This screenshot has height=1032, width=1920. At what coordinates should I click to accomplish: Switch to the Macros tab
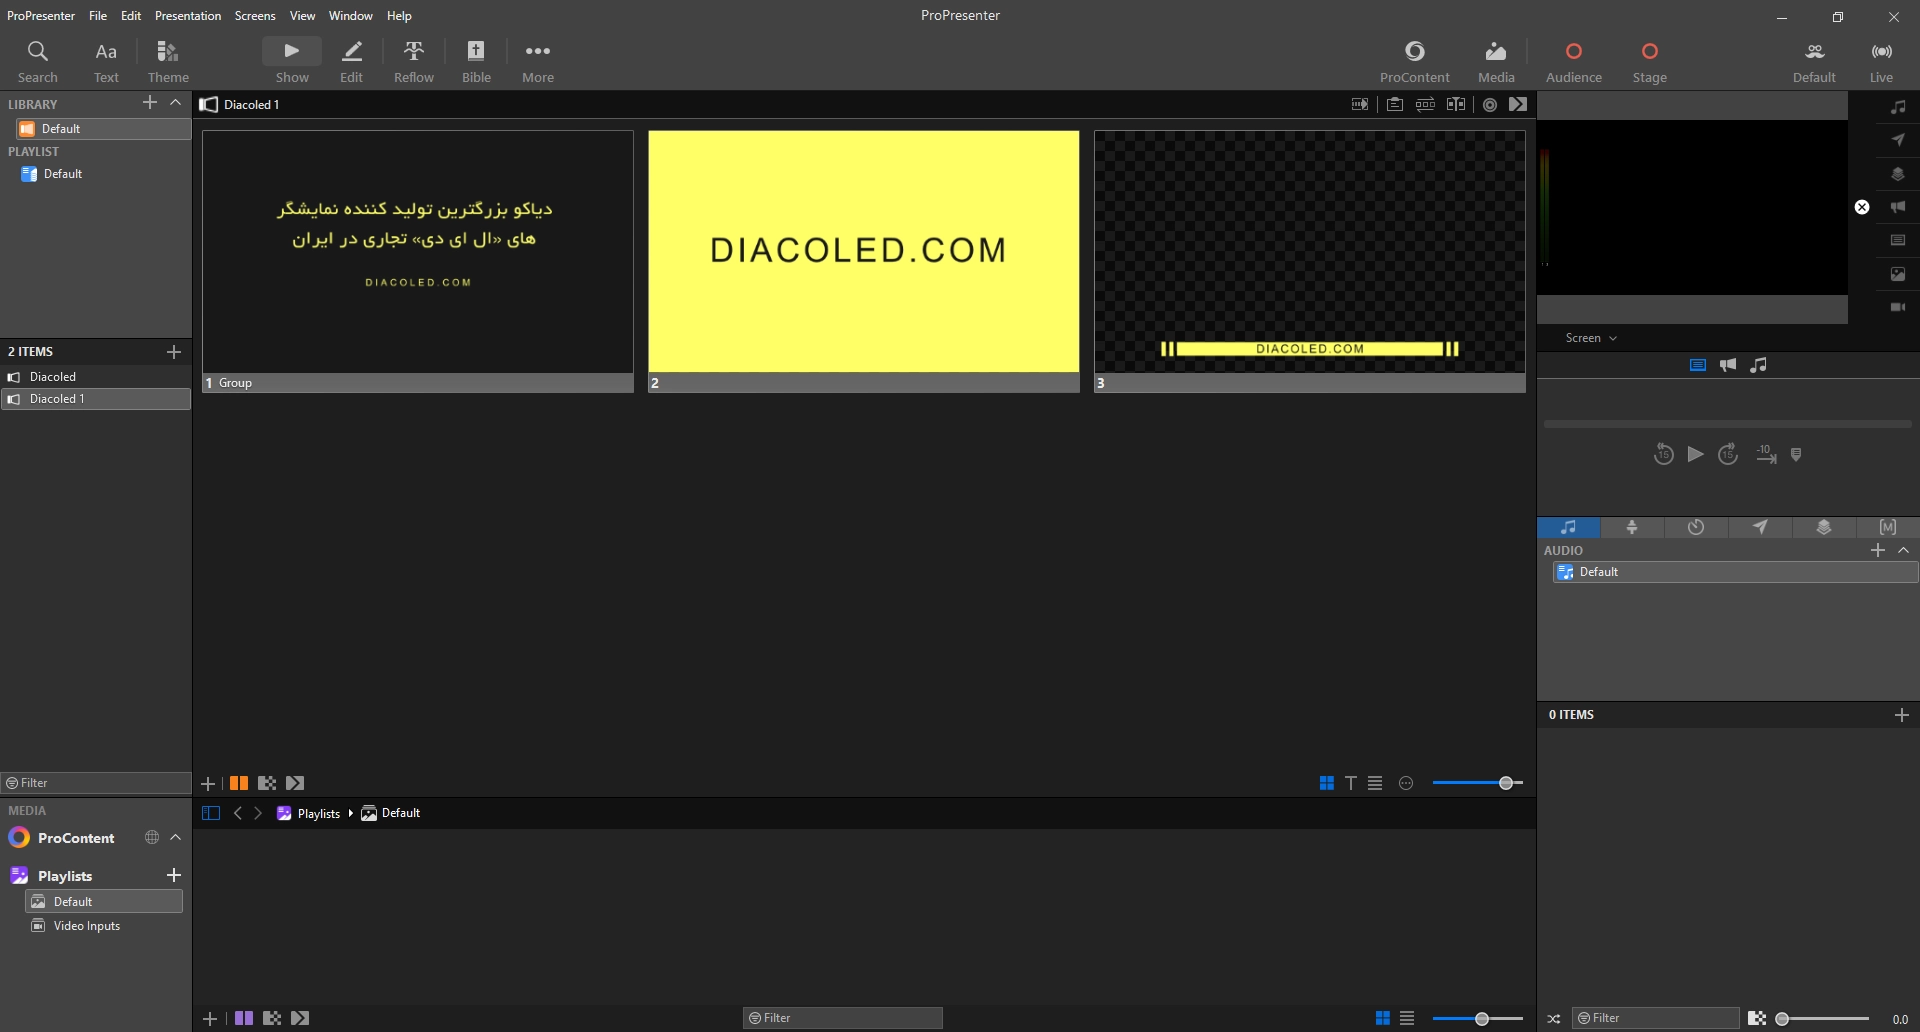tap(1888, 527)
